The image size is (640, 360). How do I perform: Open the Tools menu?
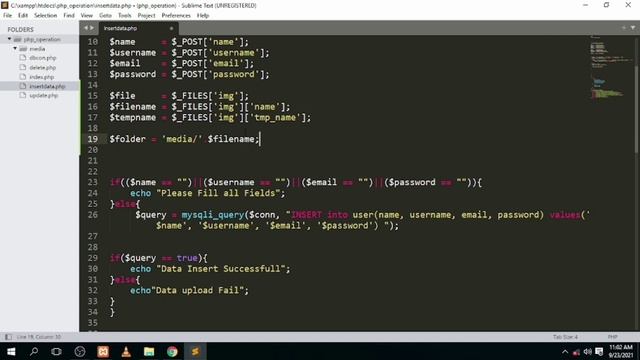[124, 16]
